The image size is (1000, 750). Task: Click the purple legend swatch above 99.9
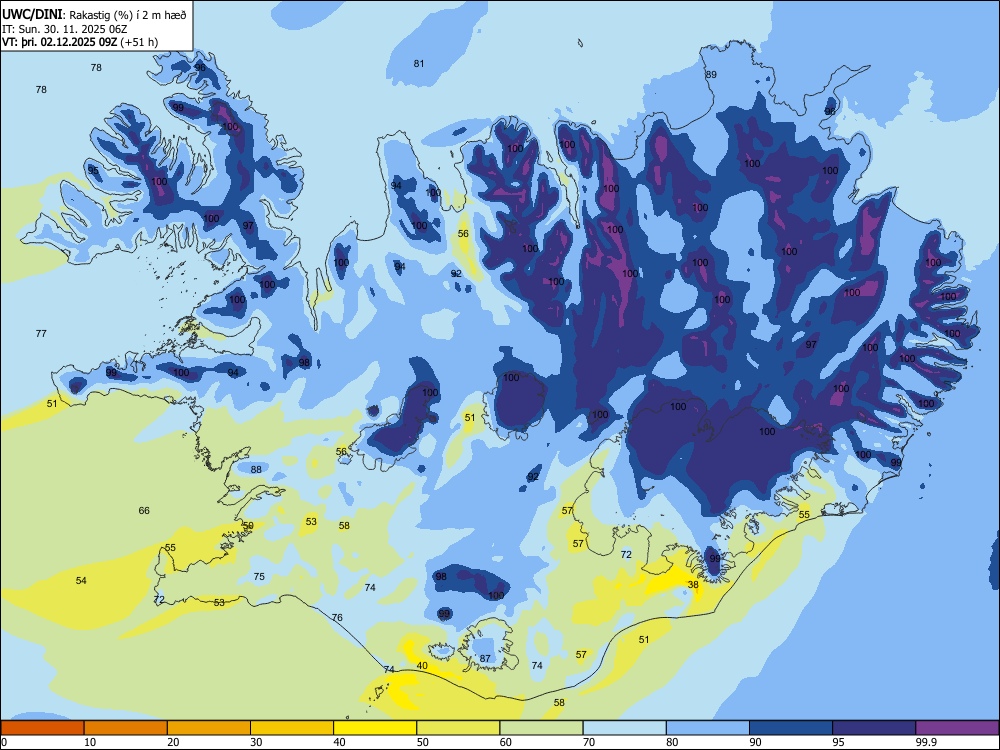(957, 728)
